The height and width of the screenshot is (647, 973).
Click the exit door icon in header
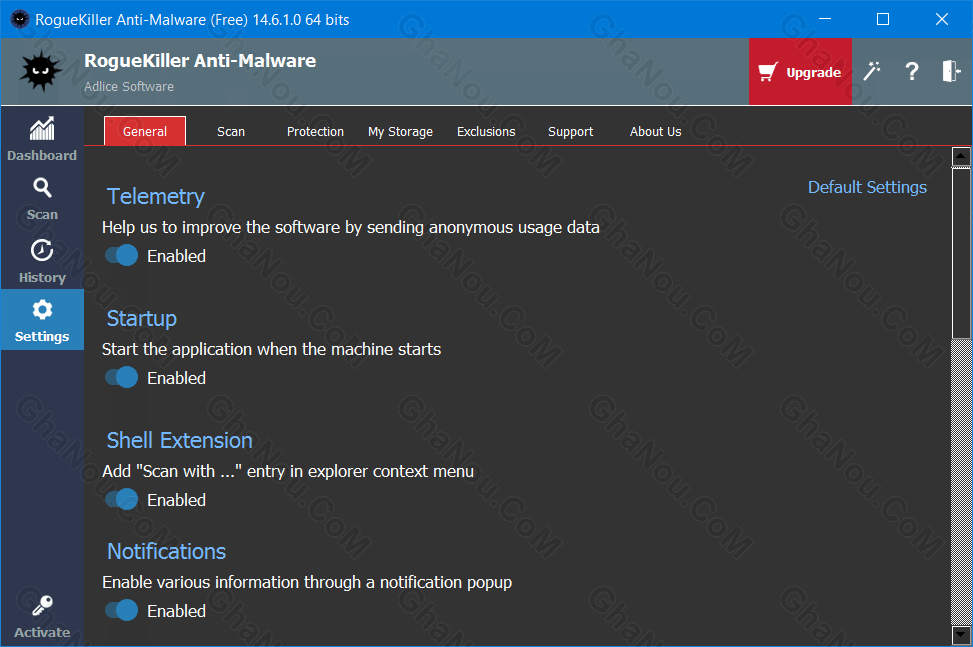click(951, 71)
